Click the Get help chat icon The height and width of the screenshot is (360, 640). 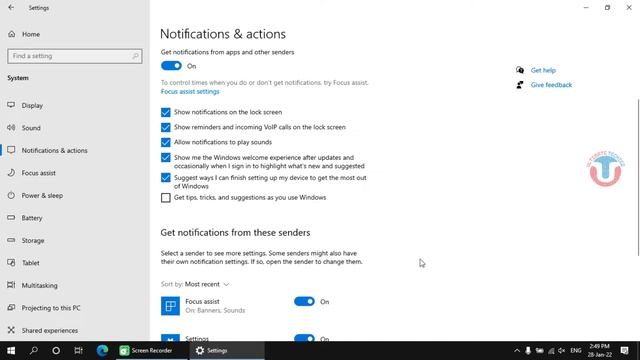click(x=520, y=70)
